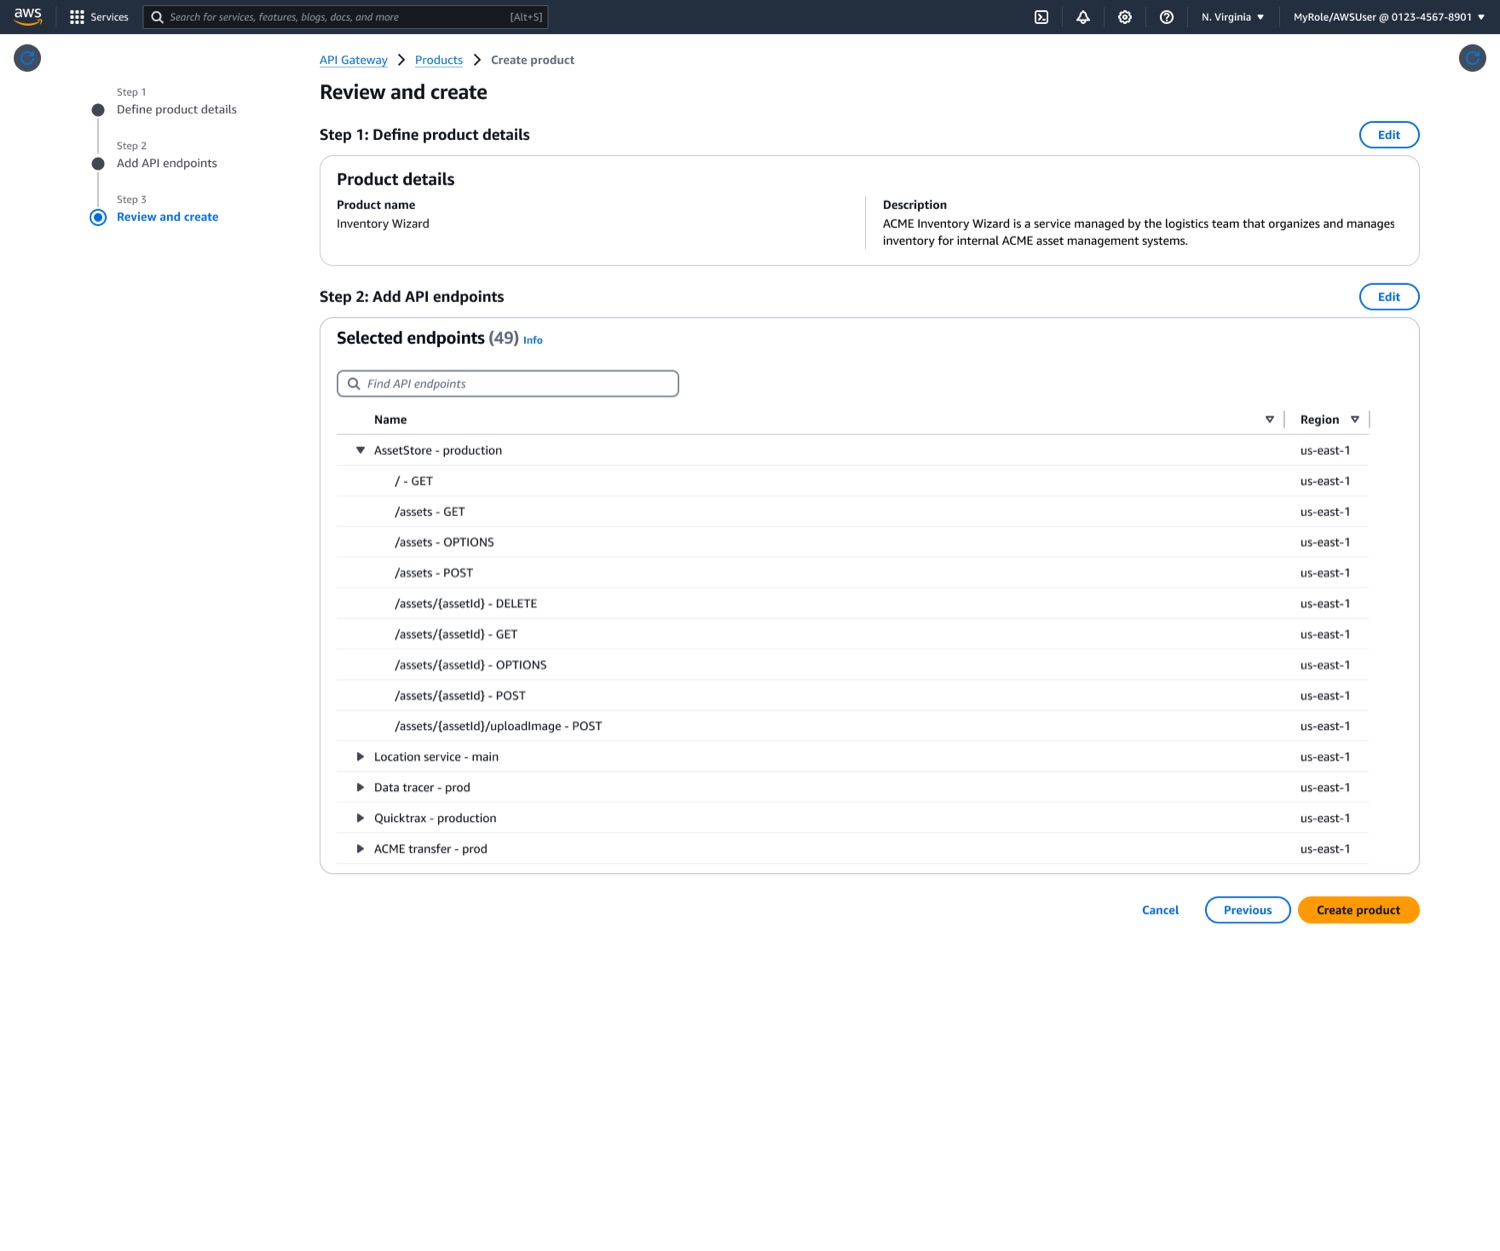The width and height of the screenshot is (1500, 1251).
Task: Open help question mark icon
Action: click(x=1166, y=17)
